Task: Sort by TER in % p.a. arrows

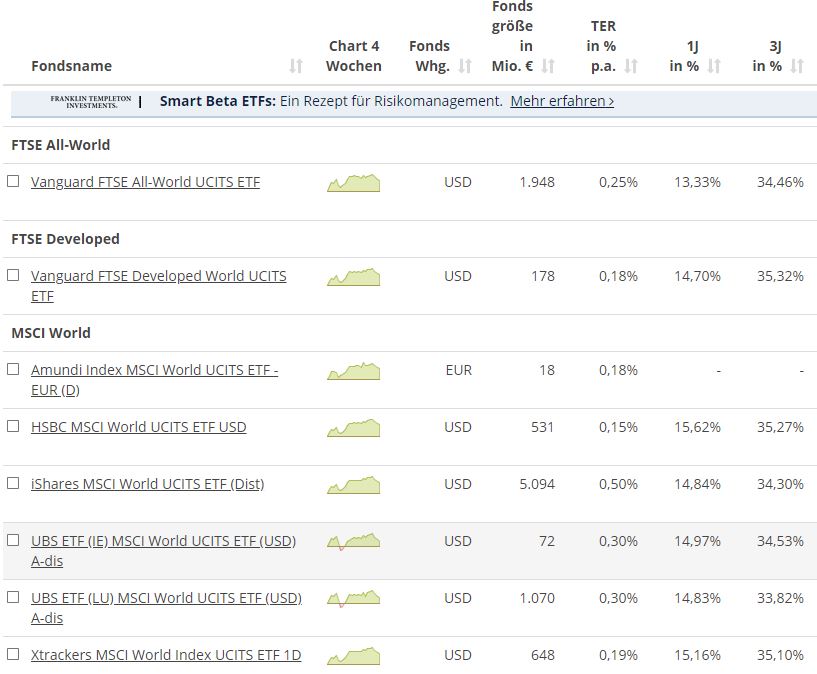Action: [631, 66]
